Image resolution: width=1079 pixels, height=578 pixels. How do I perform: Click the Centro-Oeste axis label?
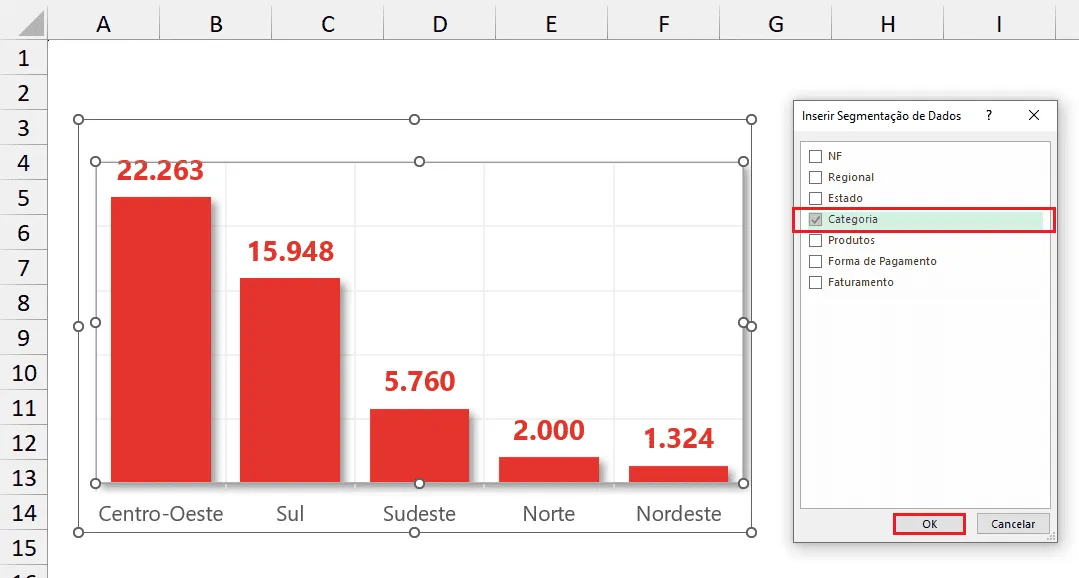161,513
